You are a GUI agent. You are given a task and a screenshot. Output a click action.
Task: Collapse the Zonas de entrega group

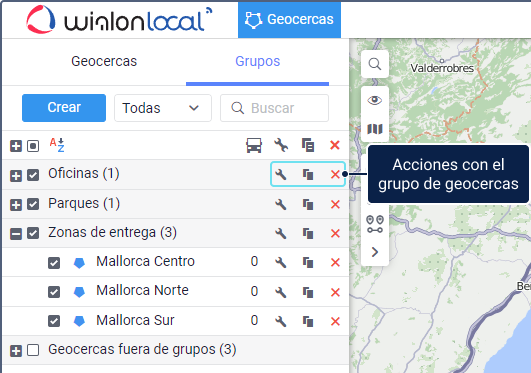[16, 234]
